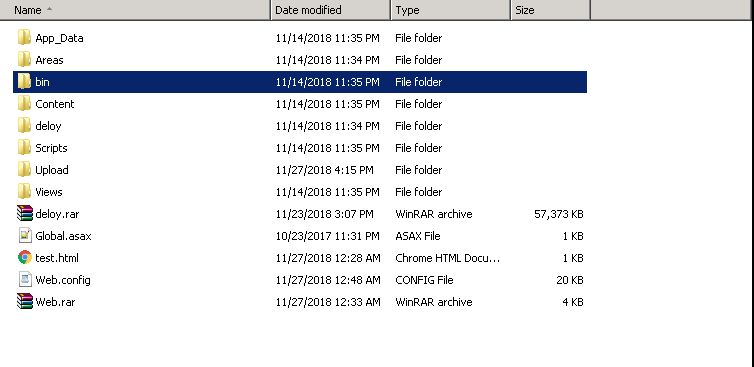Select the Areas folder icon

[x=25, y=60]
